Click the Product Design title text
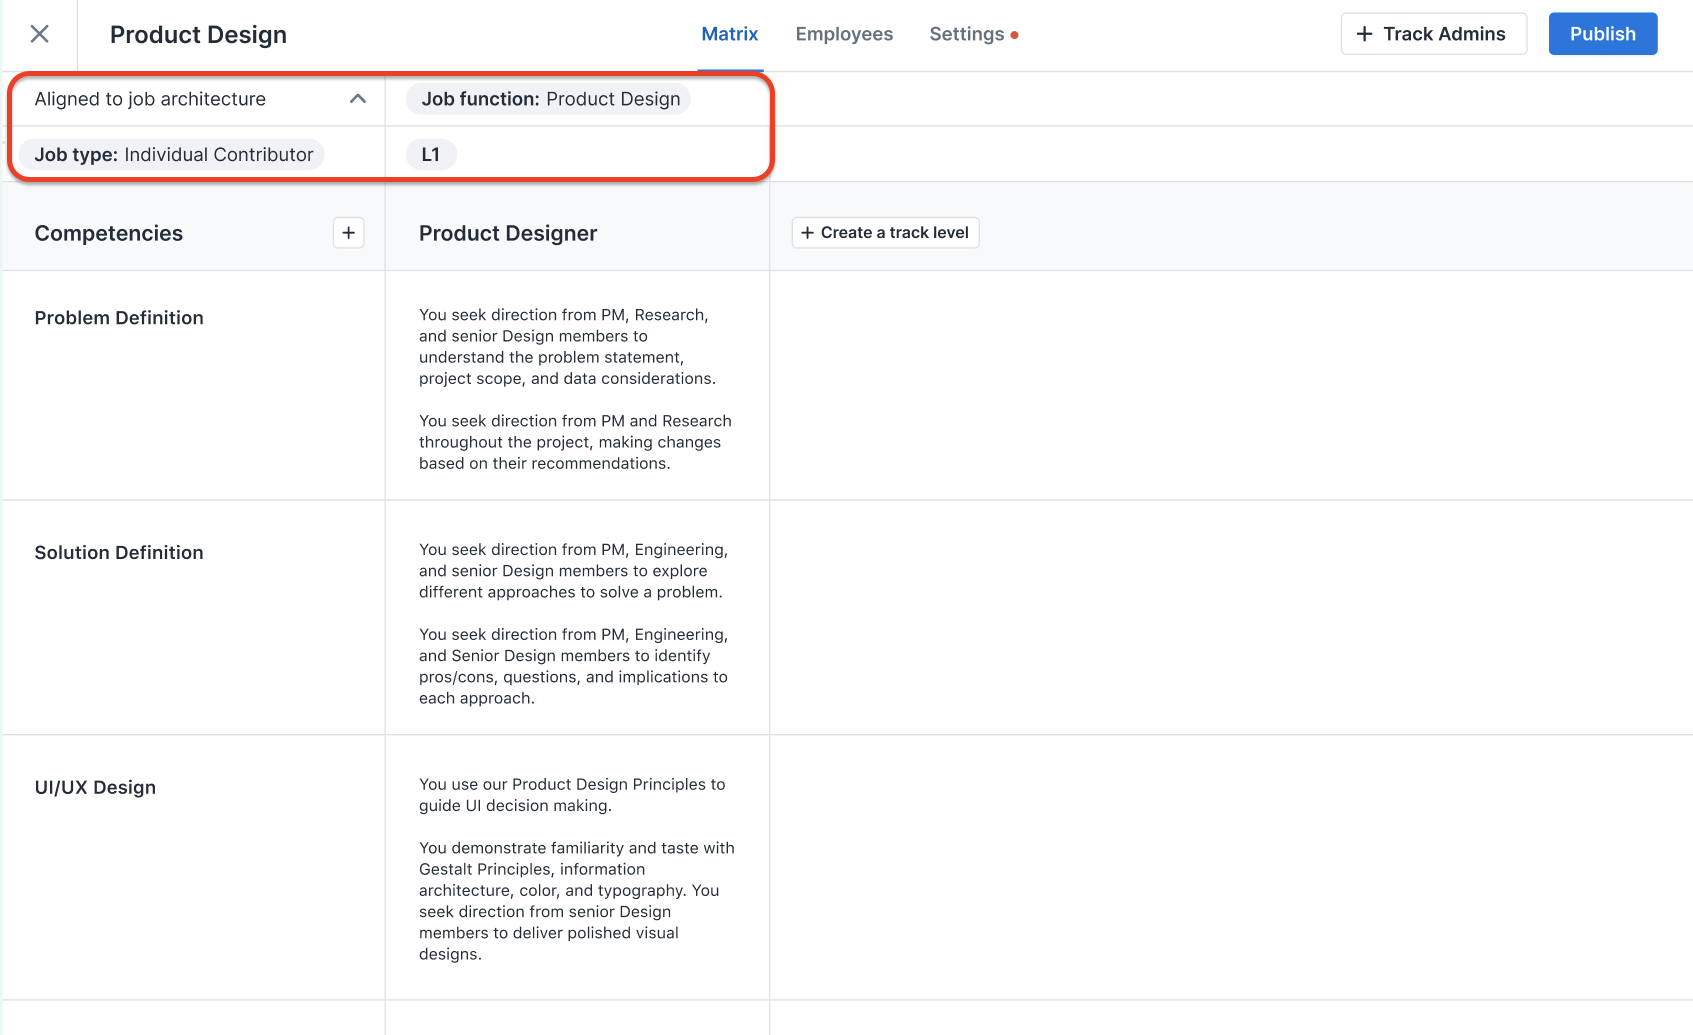The width and height of the screenshot is (1693, 1035). [198, 34]
